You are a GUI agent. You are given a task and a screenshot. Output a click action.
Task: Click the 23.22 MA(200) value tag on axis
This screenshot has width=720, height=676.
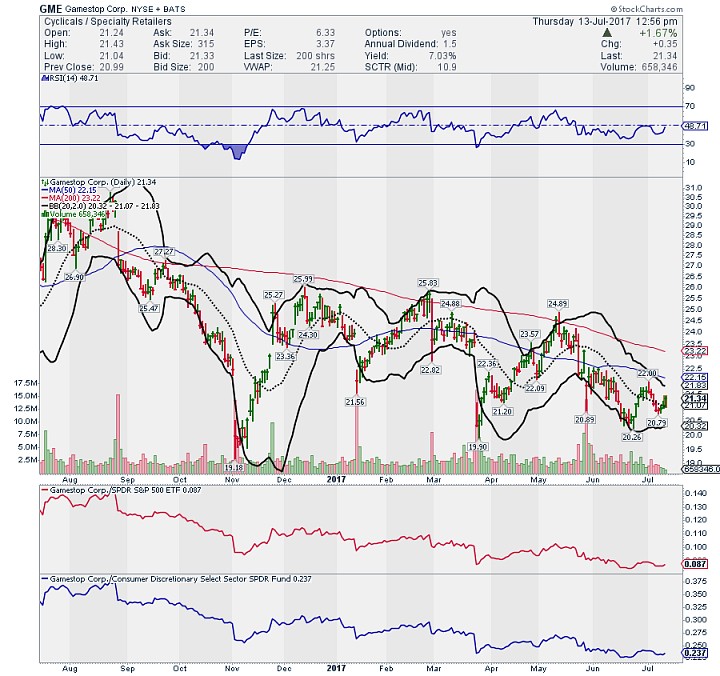695,351
